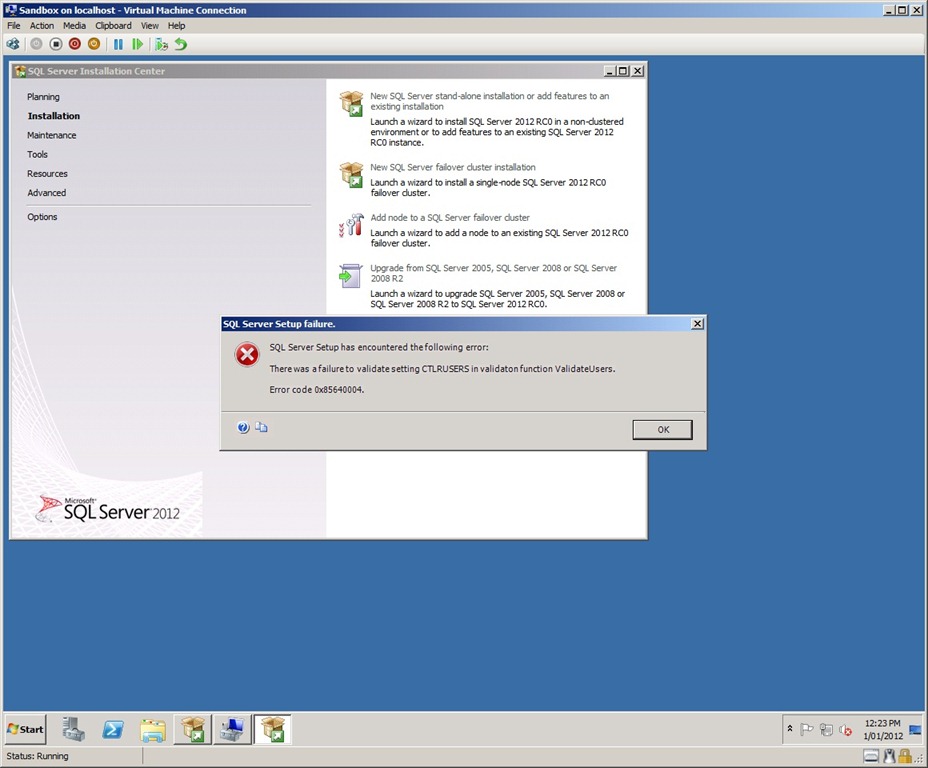Open the Windows Start menu
Viewport: 928px width, 768px height.
26,729
